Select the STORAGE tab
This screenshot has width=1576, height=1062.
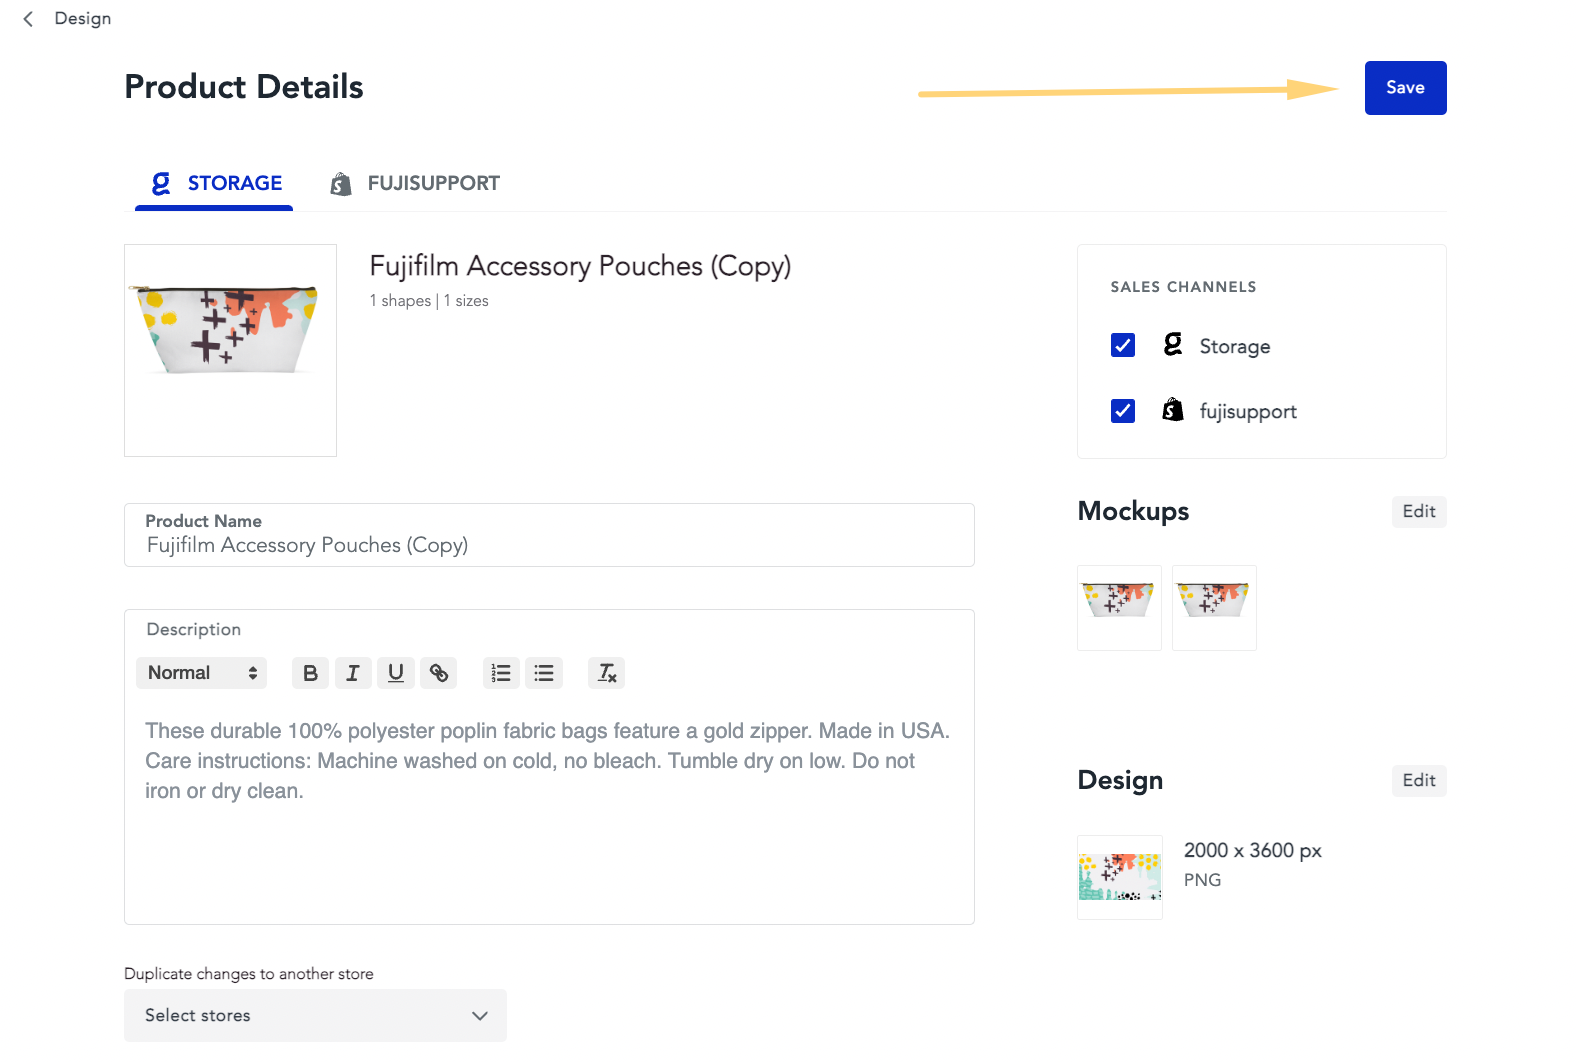tap(216, 184)
